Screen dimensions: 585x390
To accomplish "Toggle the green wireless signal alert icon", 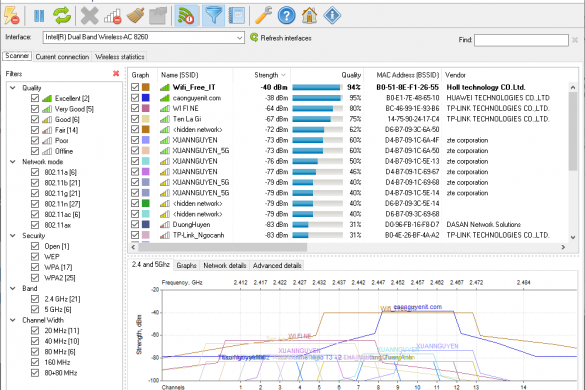I will [x=186, y=16].
